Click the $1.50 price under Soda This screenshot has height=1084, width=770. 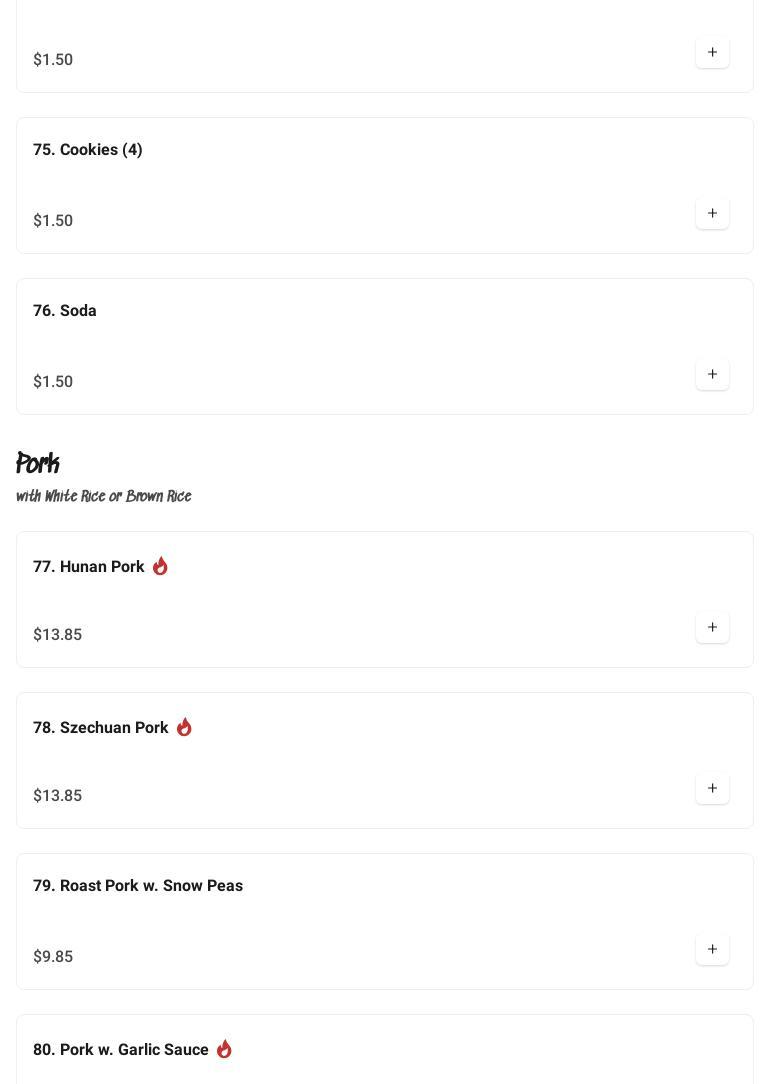(x=53, y=382)
